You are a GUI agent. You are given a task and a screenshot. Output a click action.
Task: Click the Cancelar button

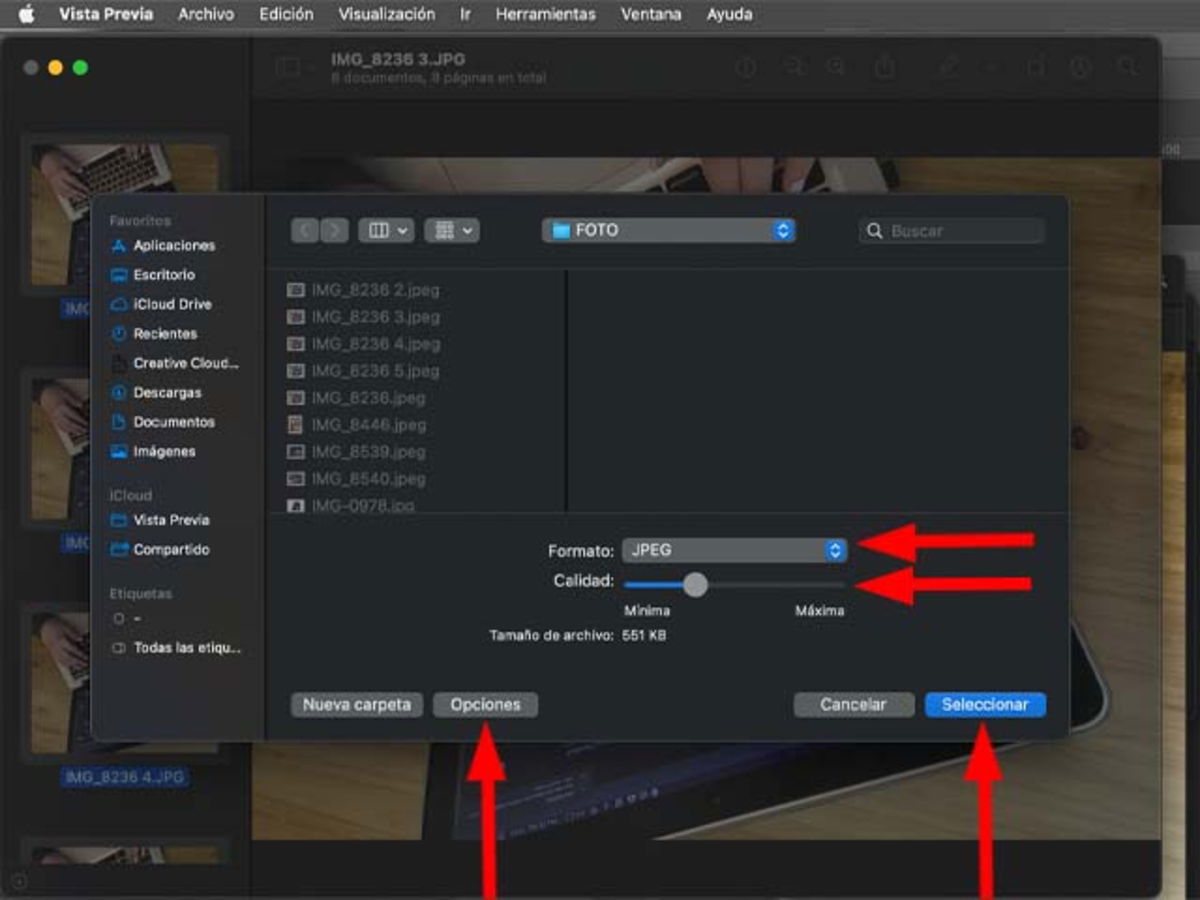pos(854,705)
